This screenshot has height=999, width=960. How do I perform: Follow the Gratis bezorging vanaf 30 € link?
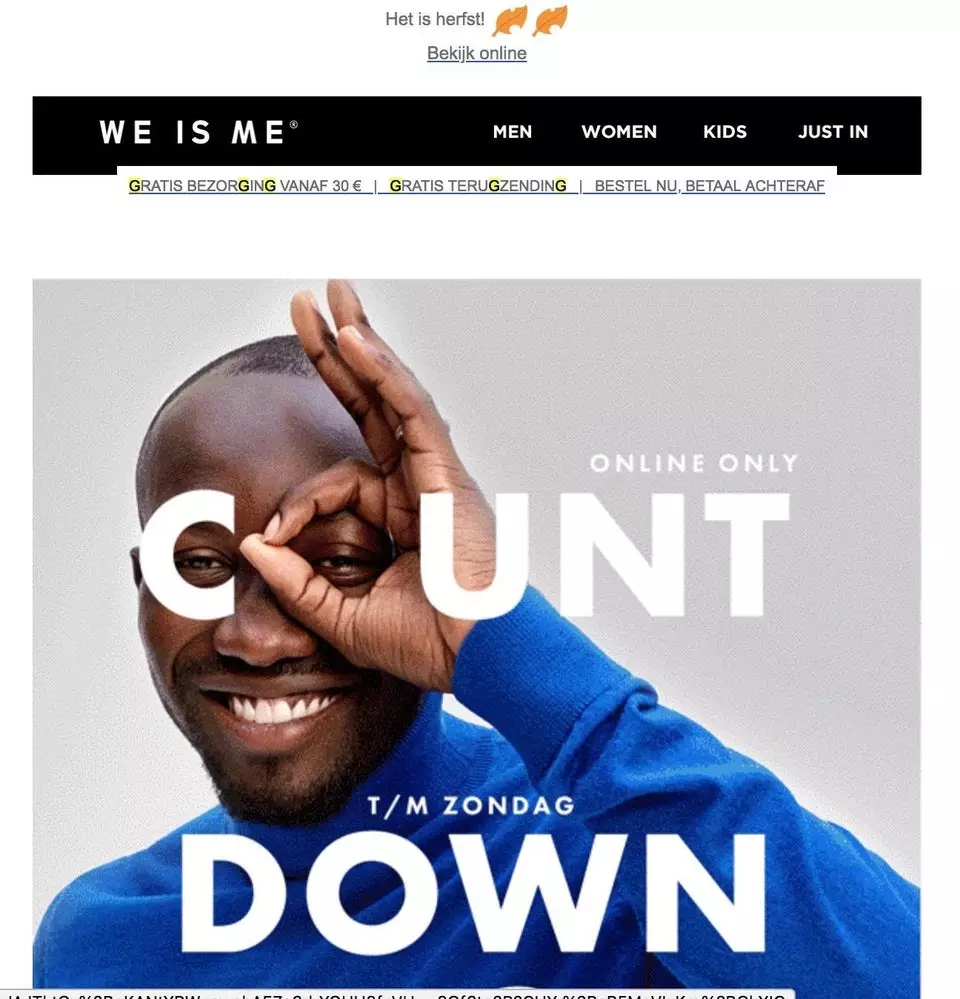pyautogui.click(x=245, y=185)
